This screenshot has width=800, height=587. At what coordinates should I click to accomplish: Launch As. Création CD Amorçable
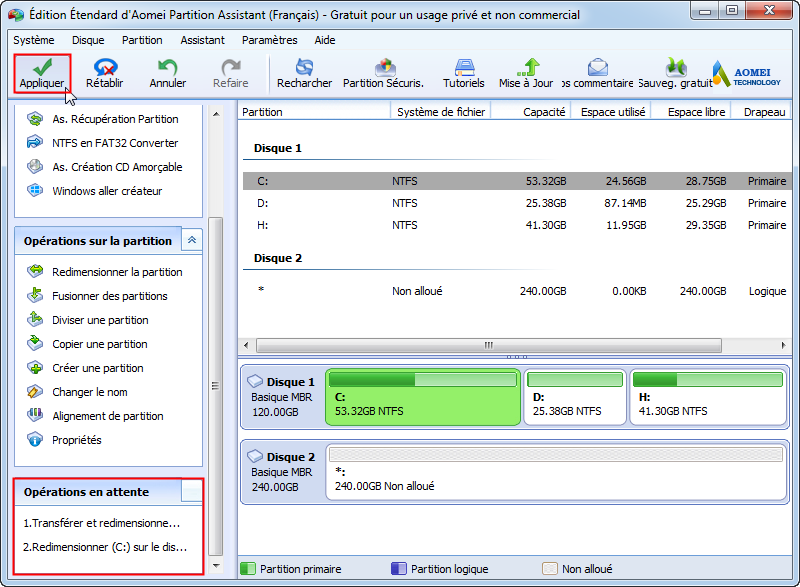point(105,167)
